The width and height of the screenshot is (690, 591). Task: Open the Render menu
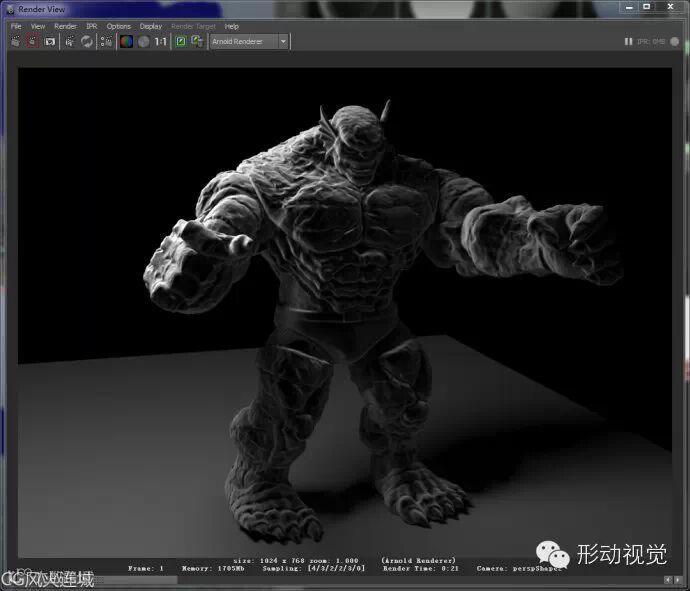(65, 26)
